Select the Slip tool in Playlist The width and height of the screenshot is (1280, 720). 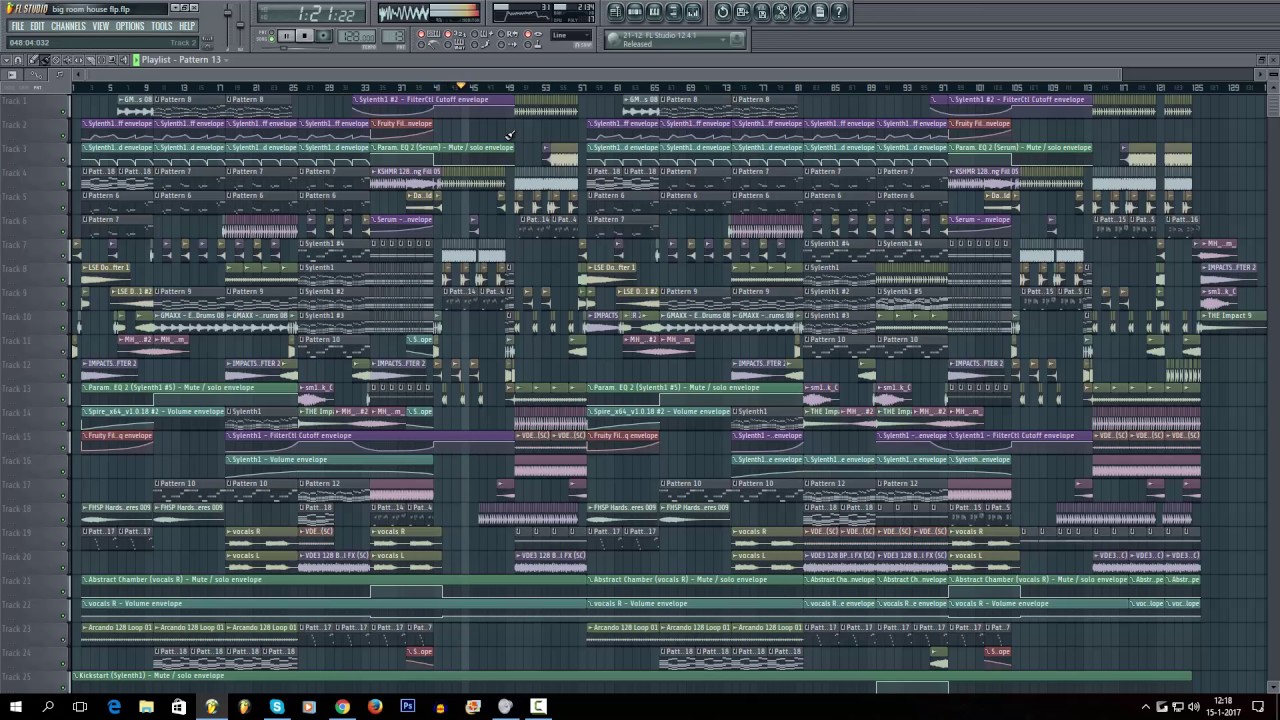coord(78,60)
